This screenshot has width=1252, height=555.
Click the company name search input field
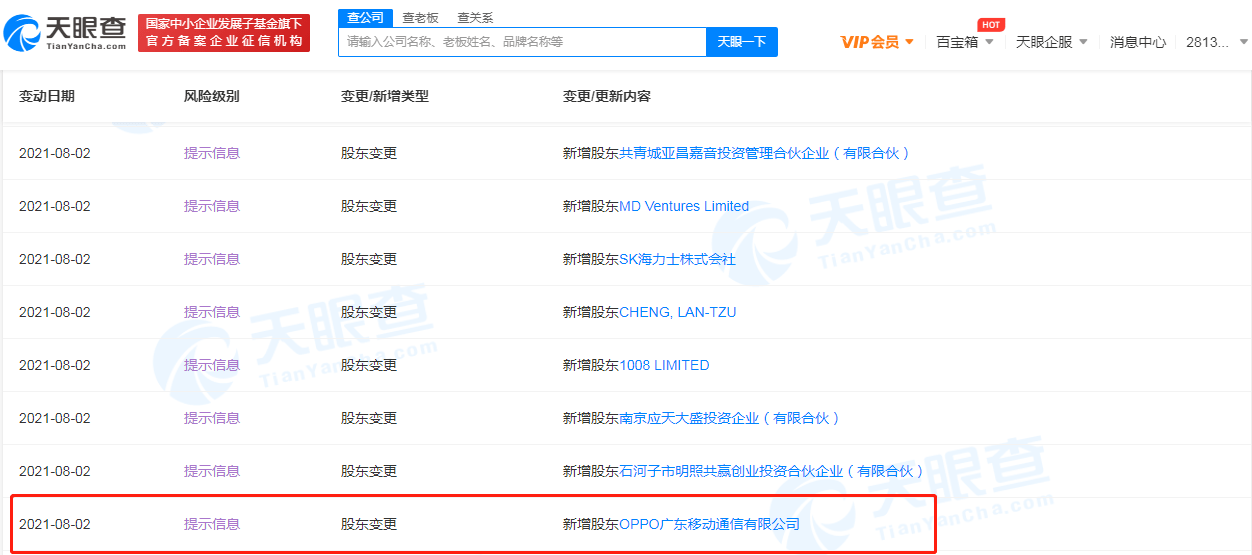coord(522,42)
